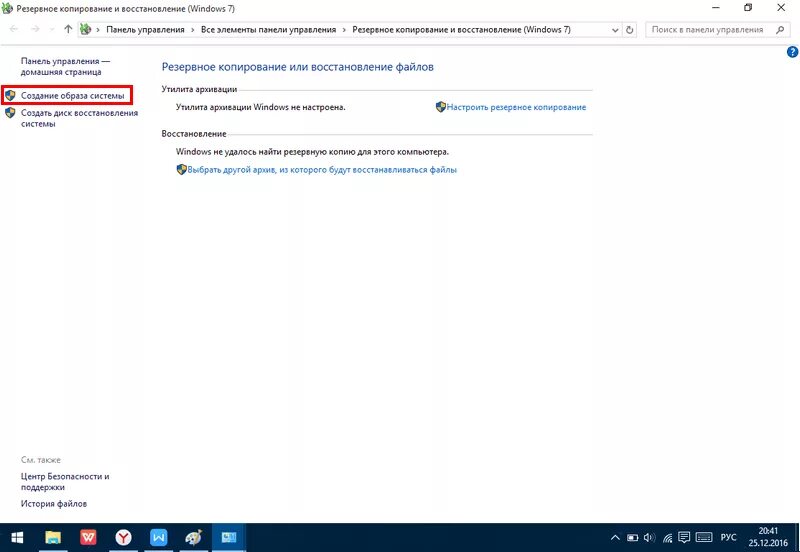
Task: Select breadcrumb "Резервное копирование и восстановление (Windows 7)"
Action: coord(461,30)
